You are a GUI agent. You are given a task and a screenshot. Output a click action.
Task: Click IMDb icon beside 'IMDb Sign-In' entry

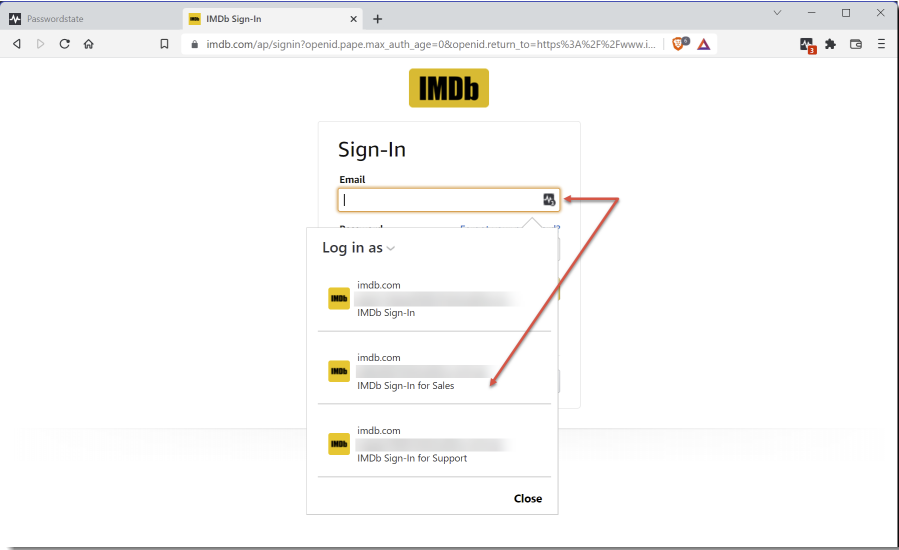pos(339,298)
